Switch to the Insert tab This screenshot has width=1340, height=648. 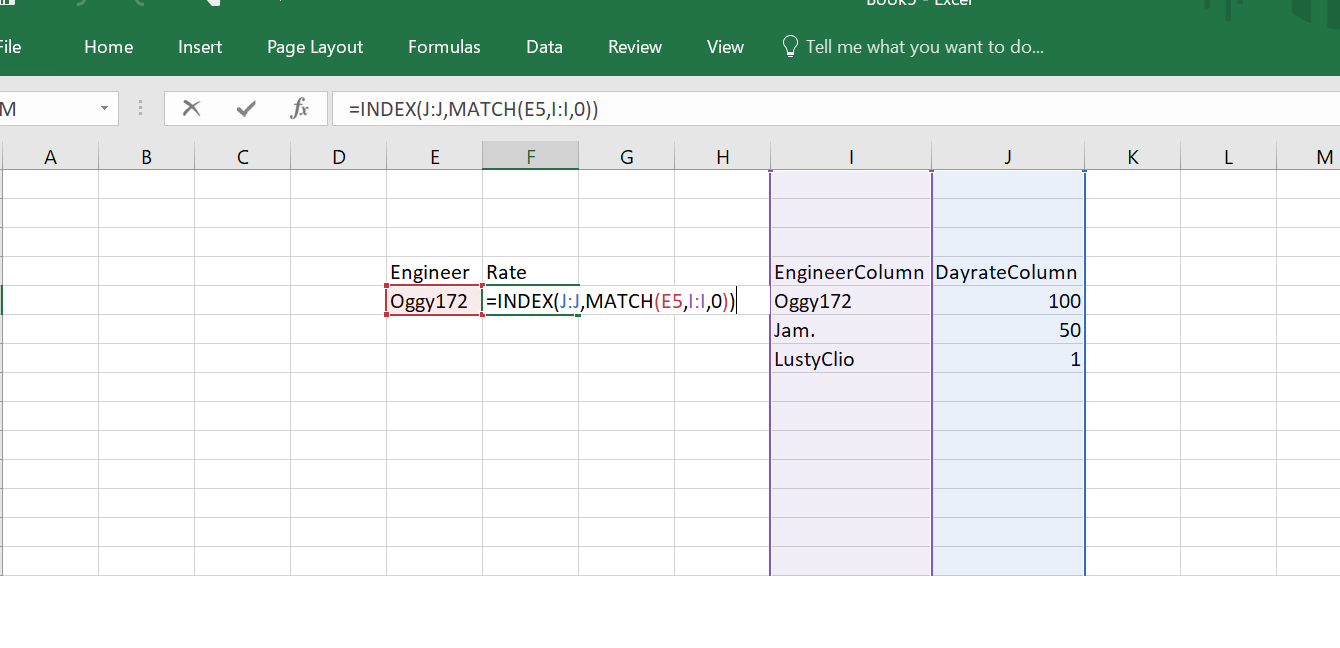point(200,47)
